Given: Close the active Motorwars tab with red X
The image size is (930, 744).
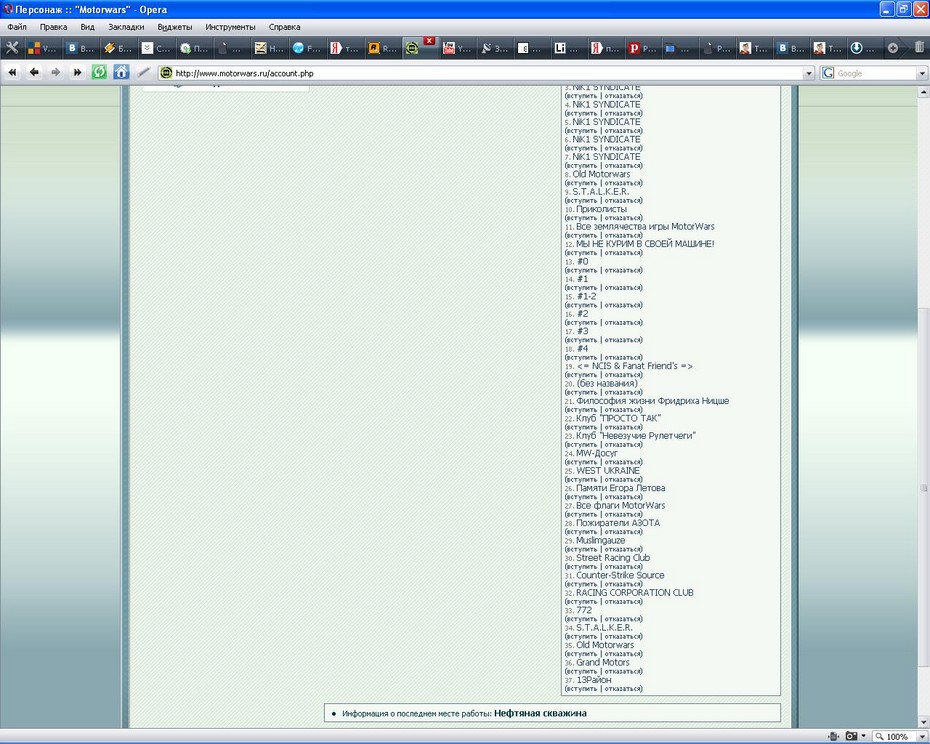Looking at the screenshot, I should [x=429, y=41].
